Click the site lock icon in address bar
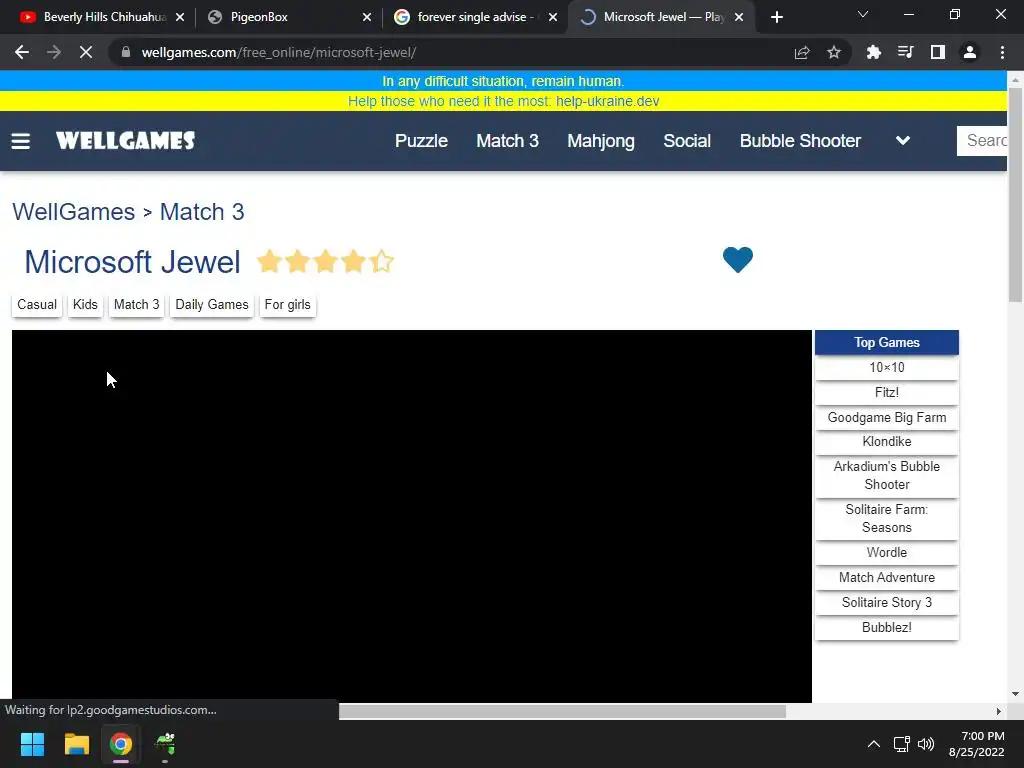Screen dimensions: 1024x768 [x=126, y=52]
